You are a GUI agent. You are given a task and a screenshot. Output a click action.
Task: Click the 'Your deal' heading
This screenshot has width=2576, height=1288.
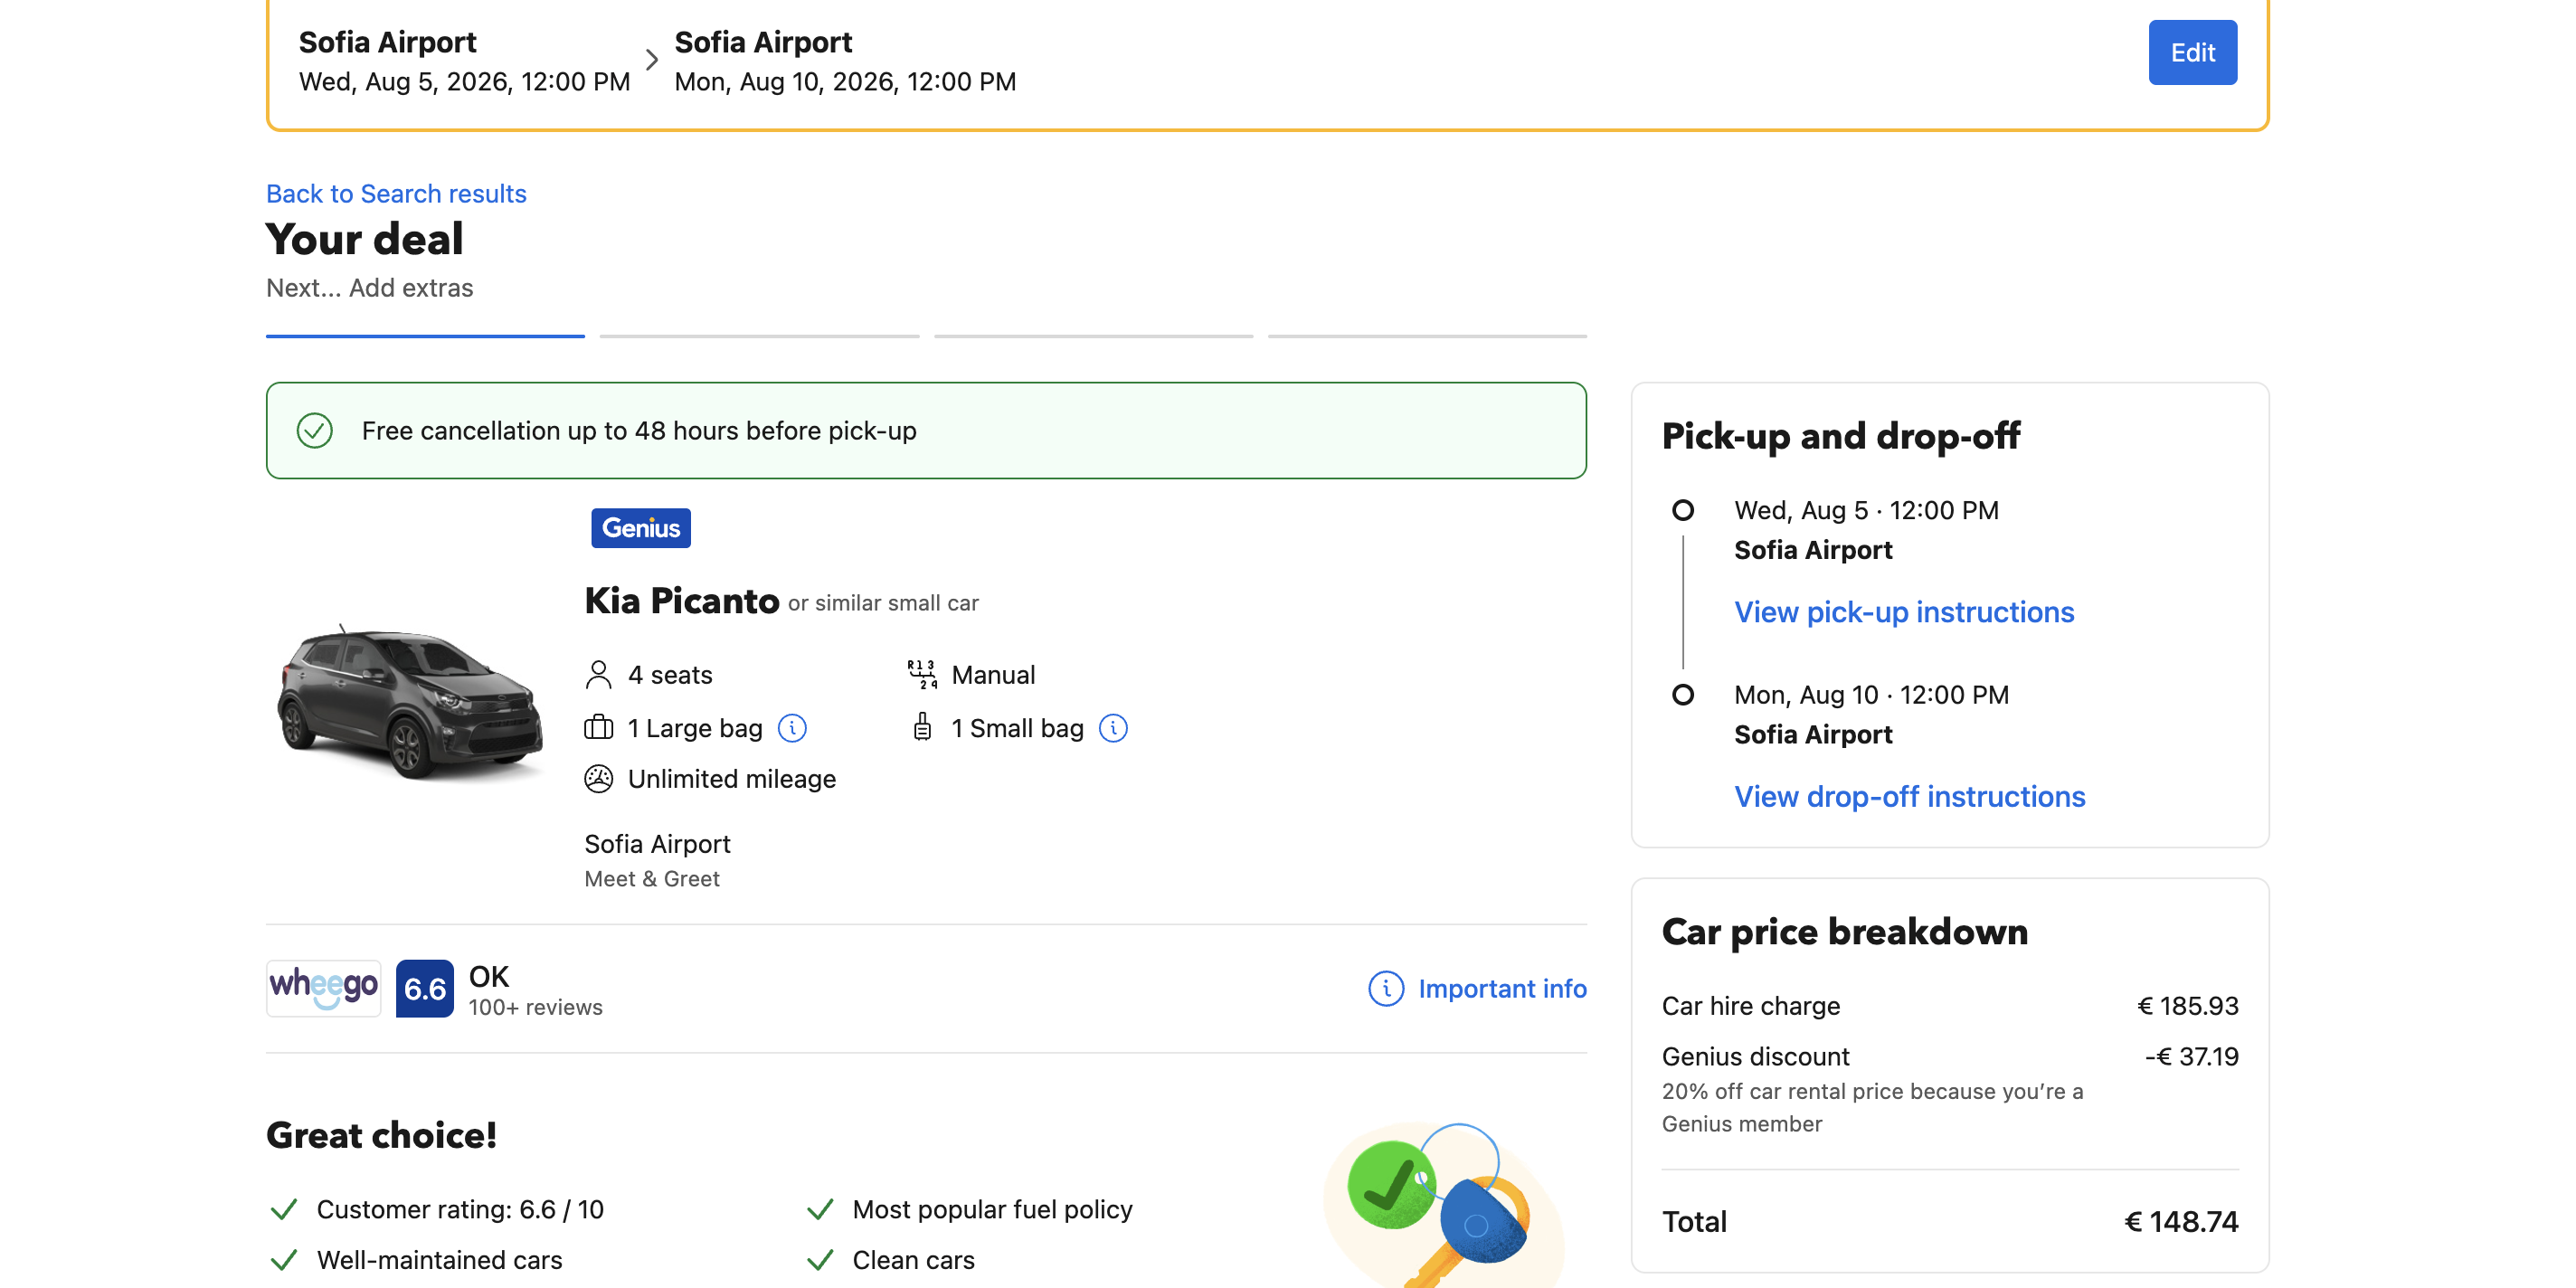click(364, 239)
